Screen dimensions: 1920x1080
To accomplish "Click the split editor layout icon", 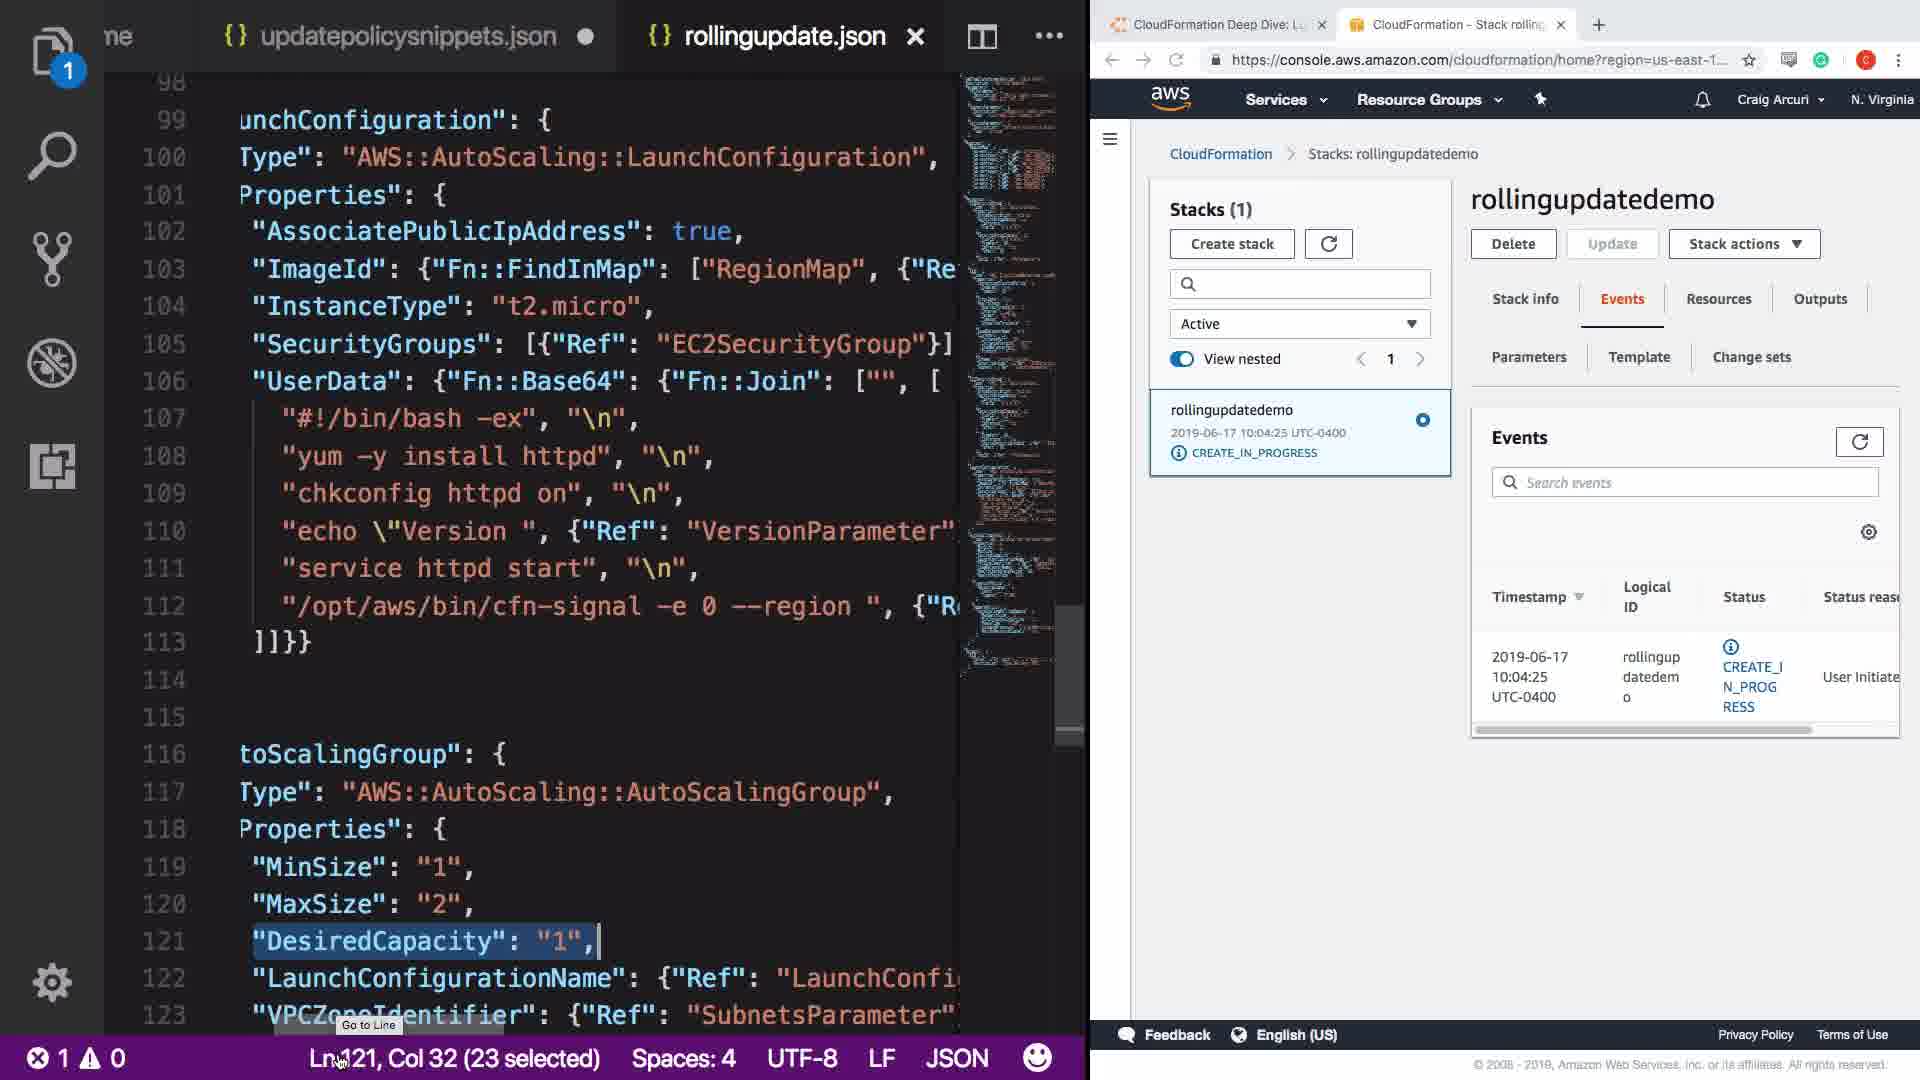I will (982, 37).
